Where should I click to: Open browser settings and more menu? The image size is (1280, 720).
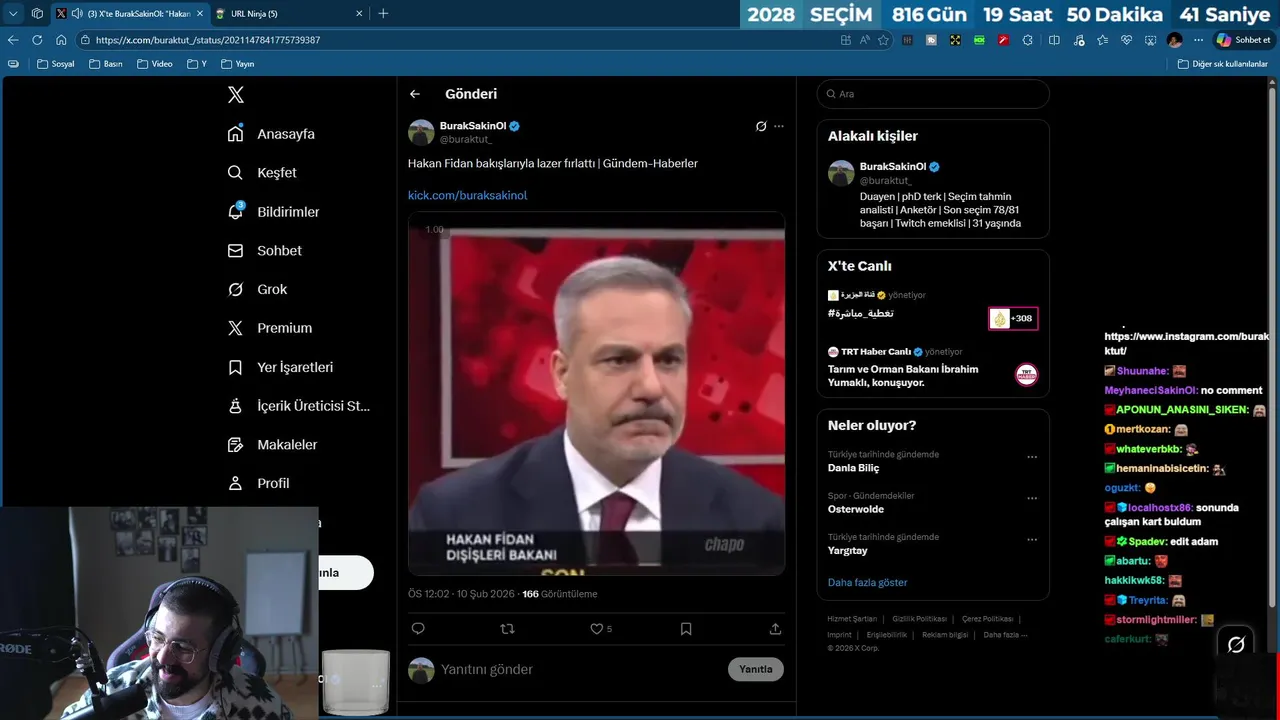pyautogui.click(x=1199, y=40)
